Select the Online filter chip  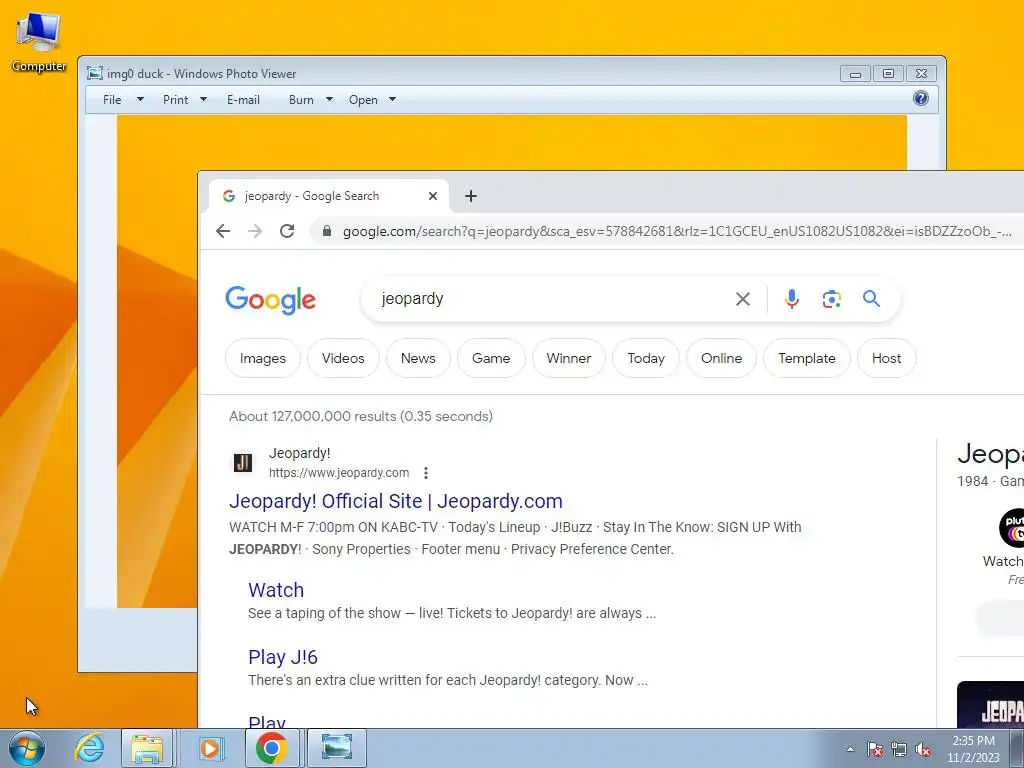pos(722,358)
